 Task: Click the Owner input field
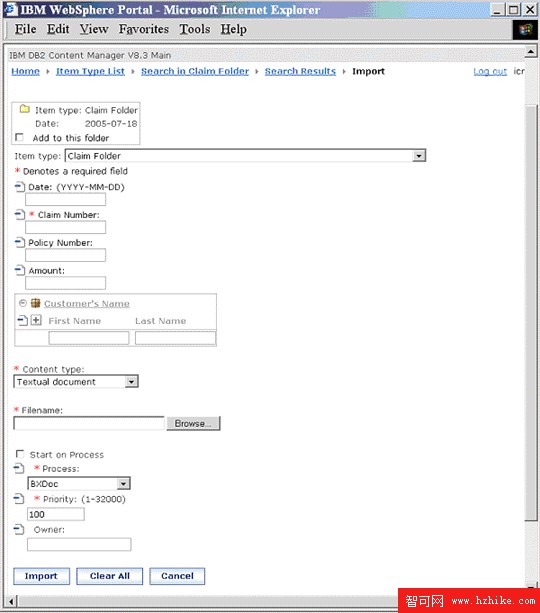(79, 545)
